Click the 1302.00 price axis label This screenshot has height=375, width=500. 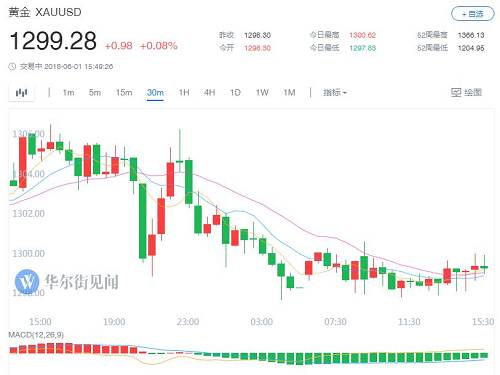click(28, 214)
